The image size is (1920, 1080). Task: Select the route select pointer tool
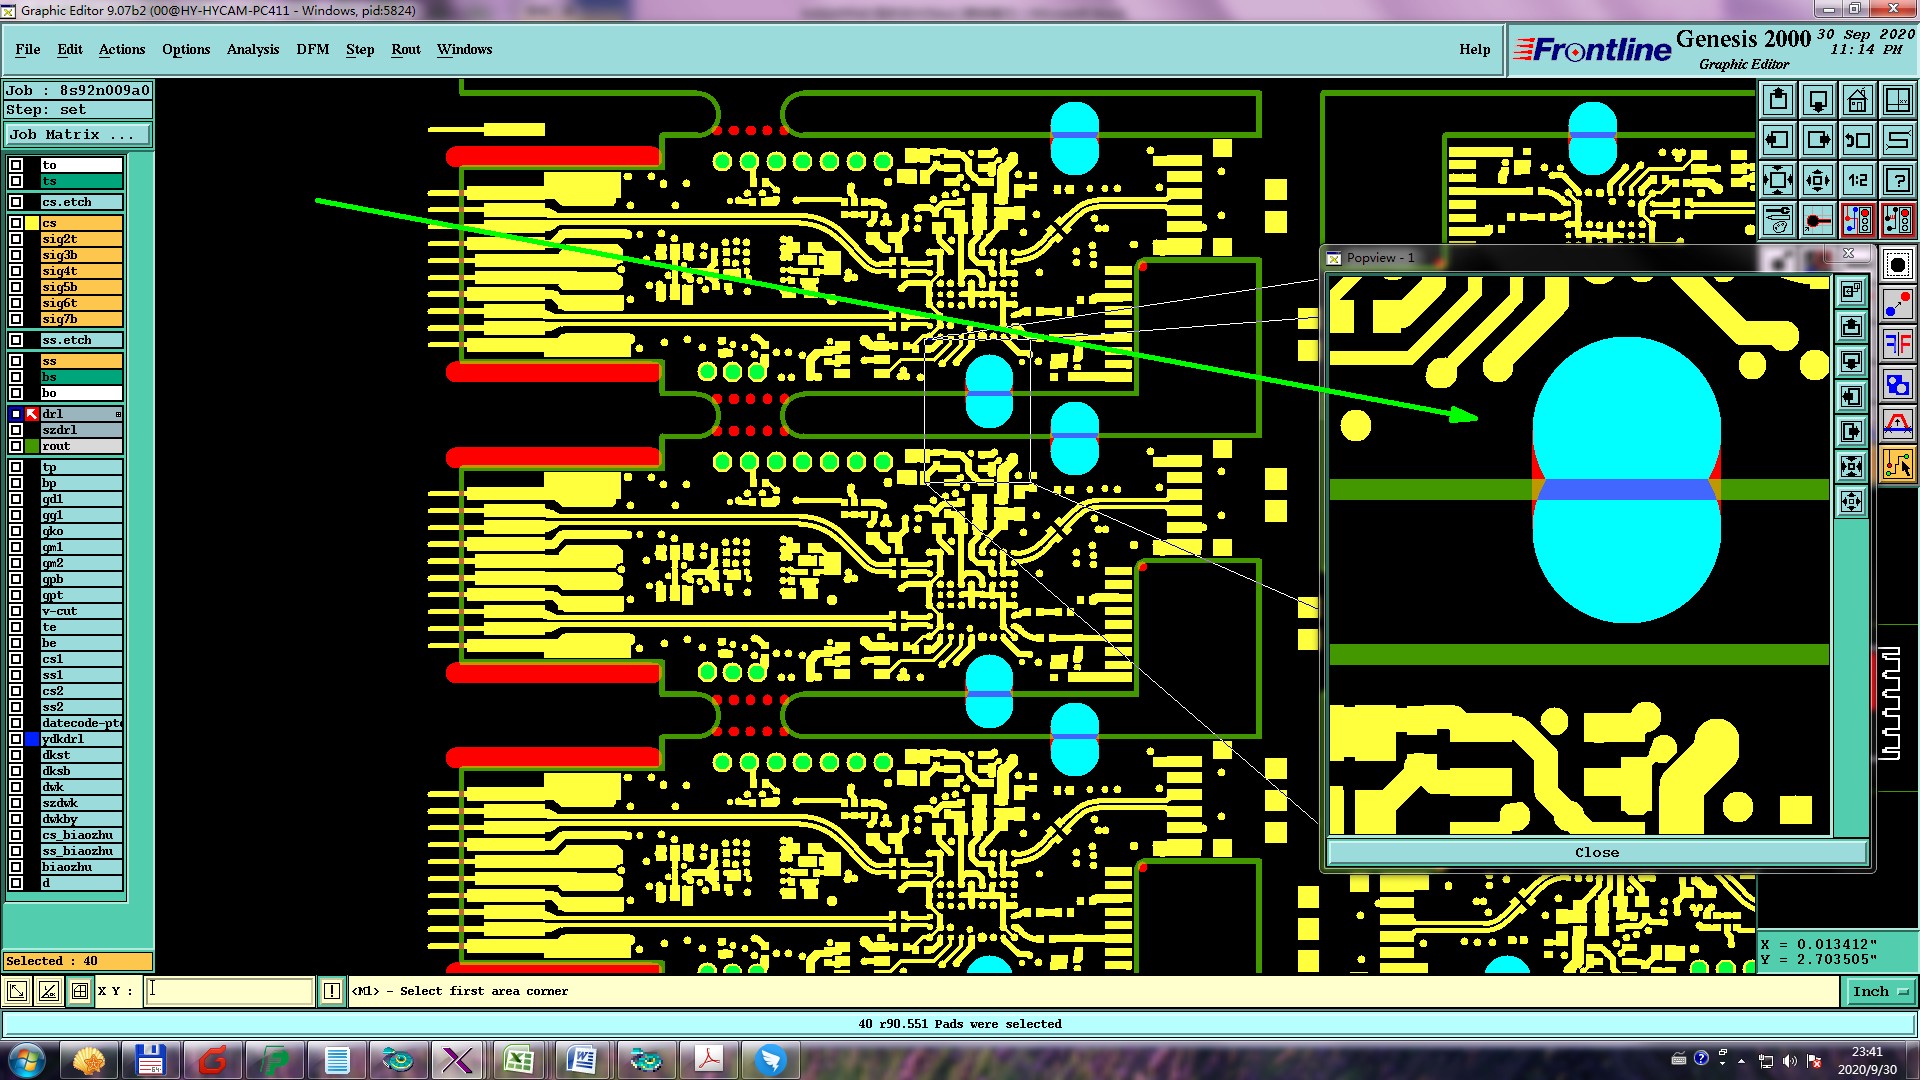point(1897,464)
